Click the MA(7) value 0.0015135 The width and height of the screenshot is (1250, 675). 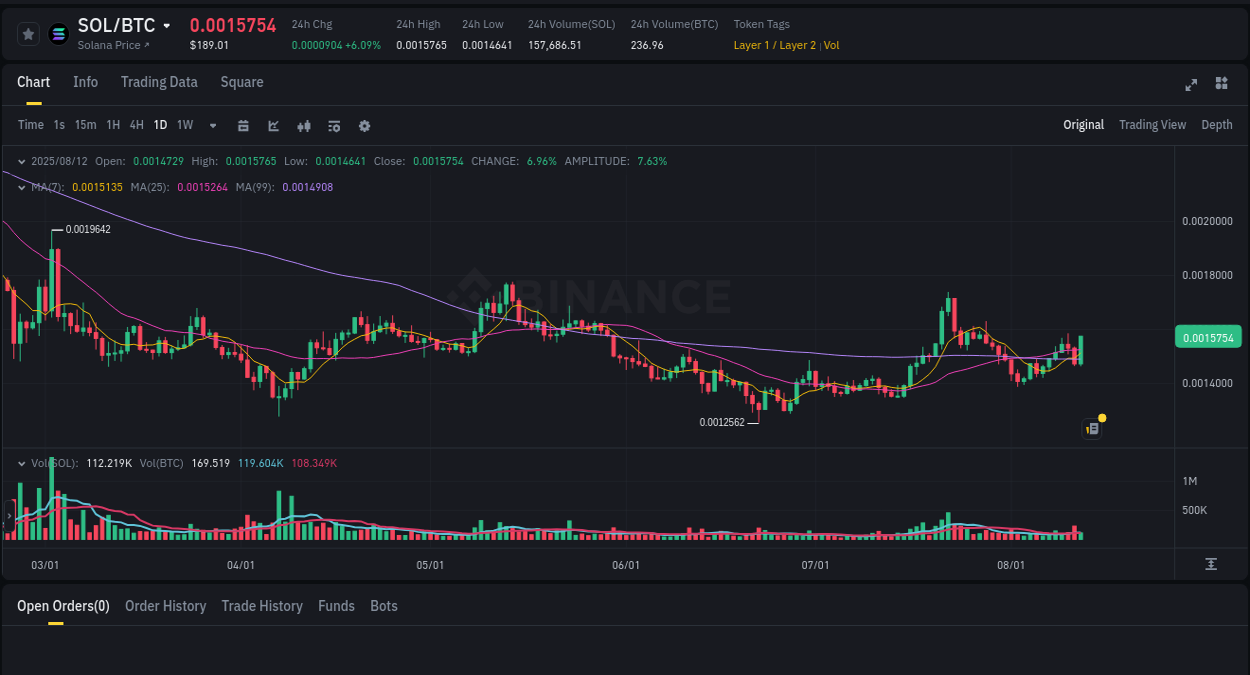pyautogui.click(x=98, y=187)
